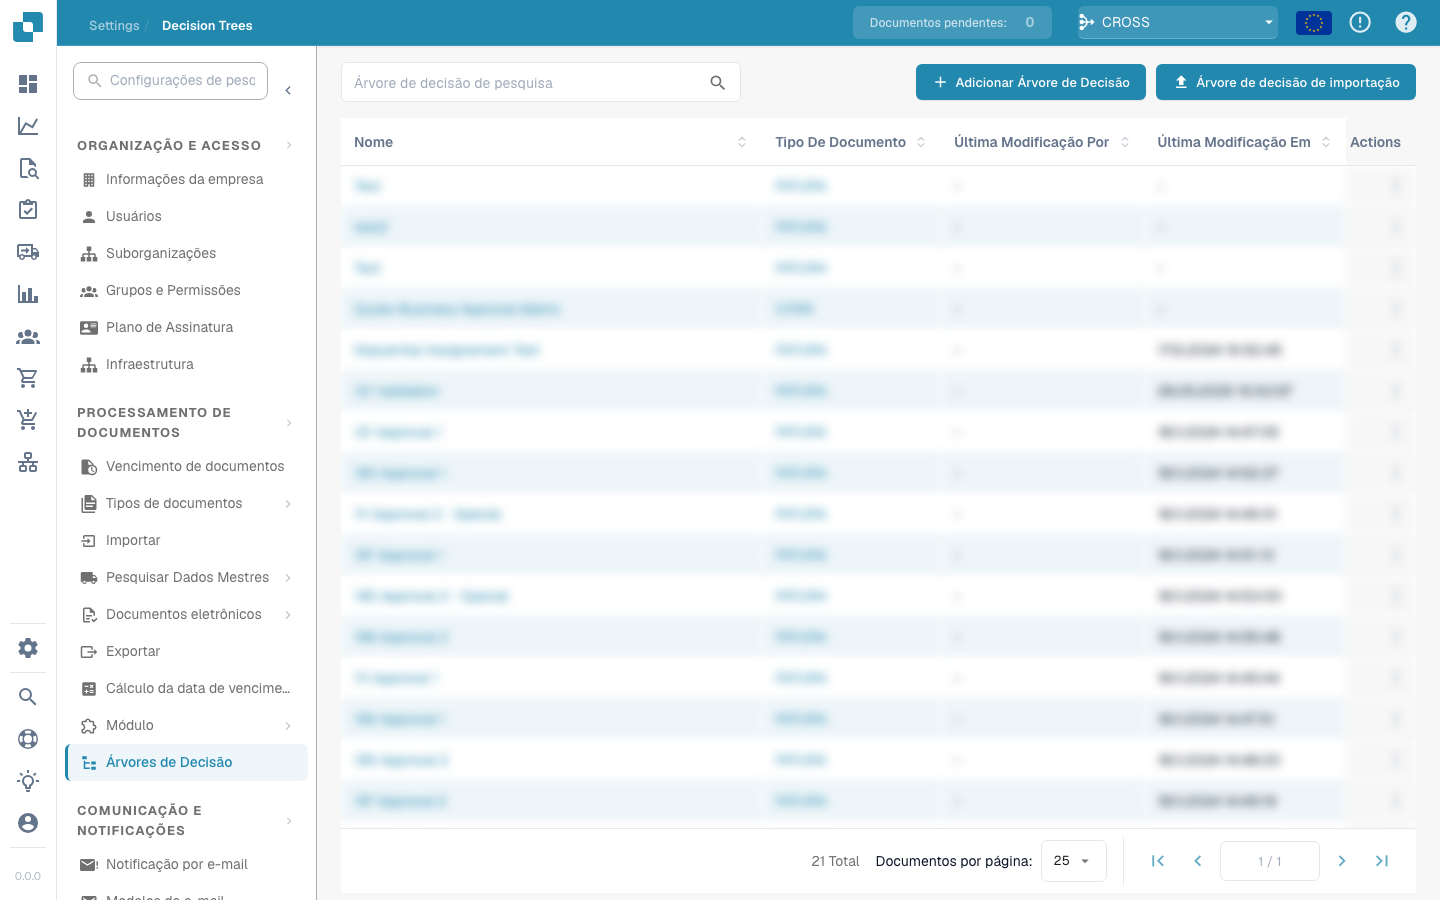Click Árvore de decisão de importação button
Screen dimensions: 1440x900
pos(1286,82)
